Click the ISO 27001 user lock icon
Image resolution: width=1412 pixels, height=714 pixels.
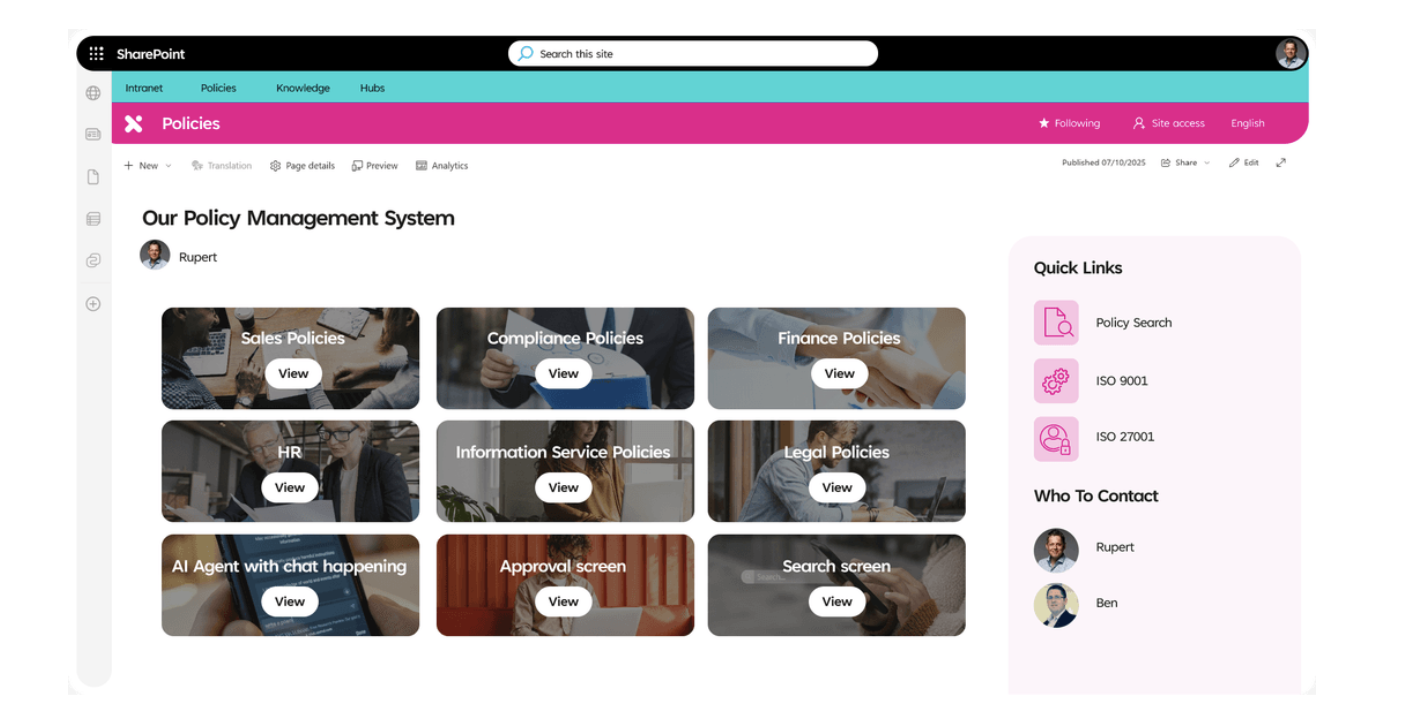click(x=1056, y=439)
